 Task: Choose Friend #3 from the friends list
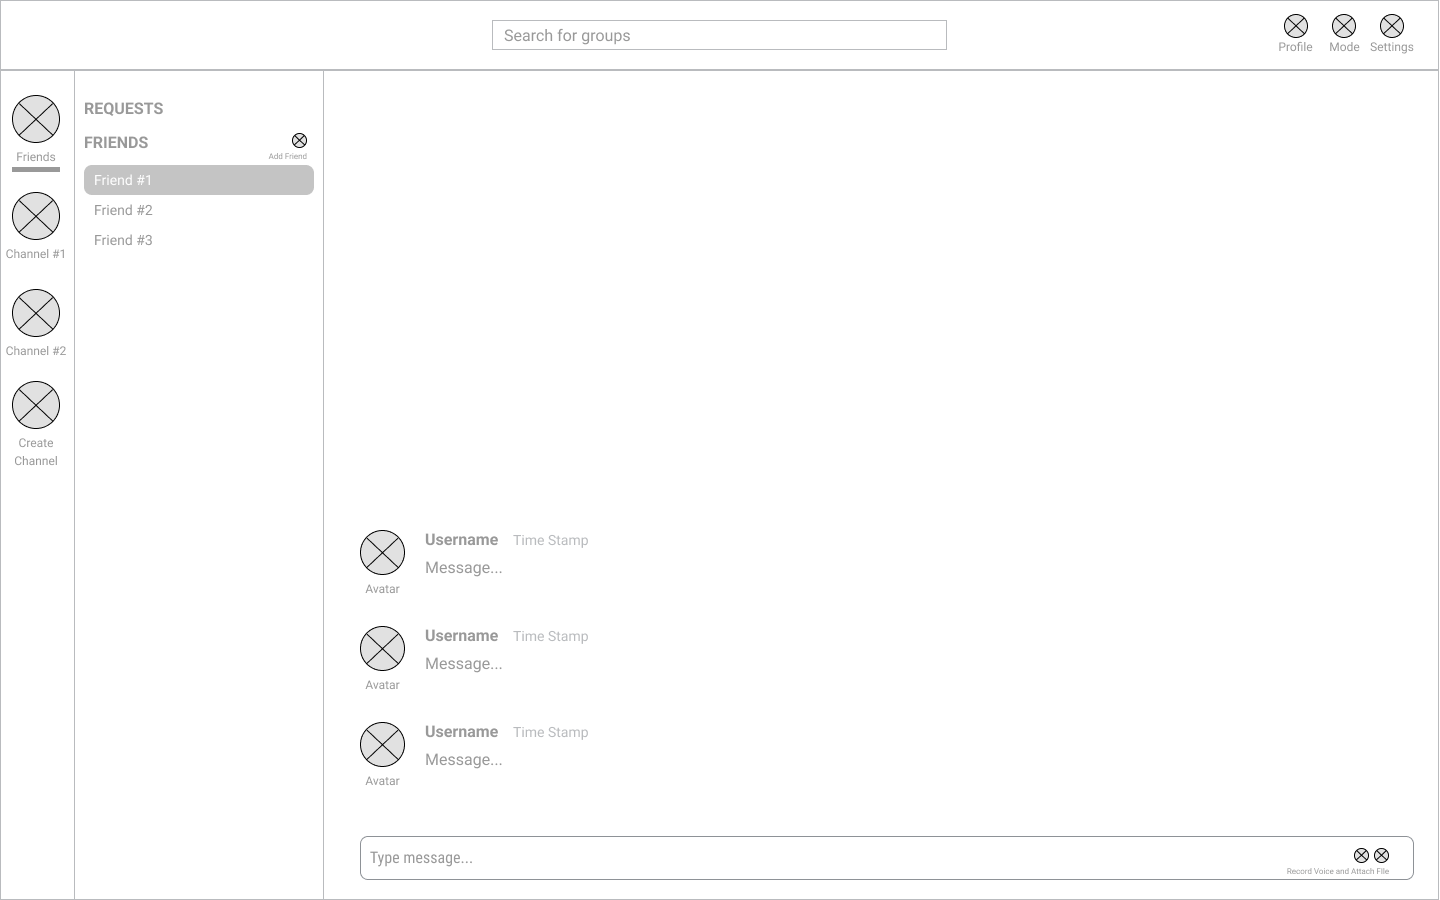[124, 240]
